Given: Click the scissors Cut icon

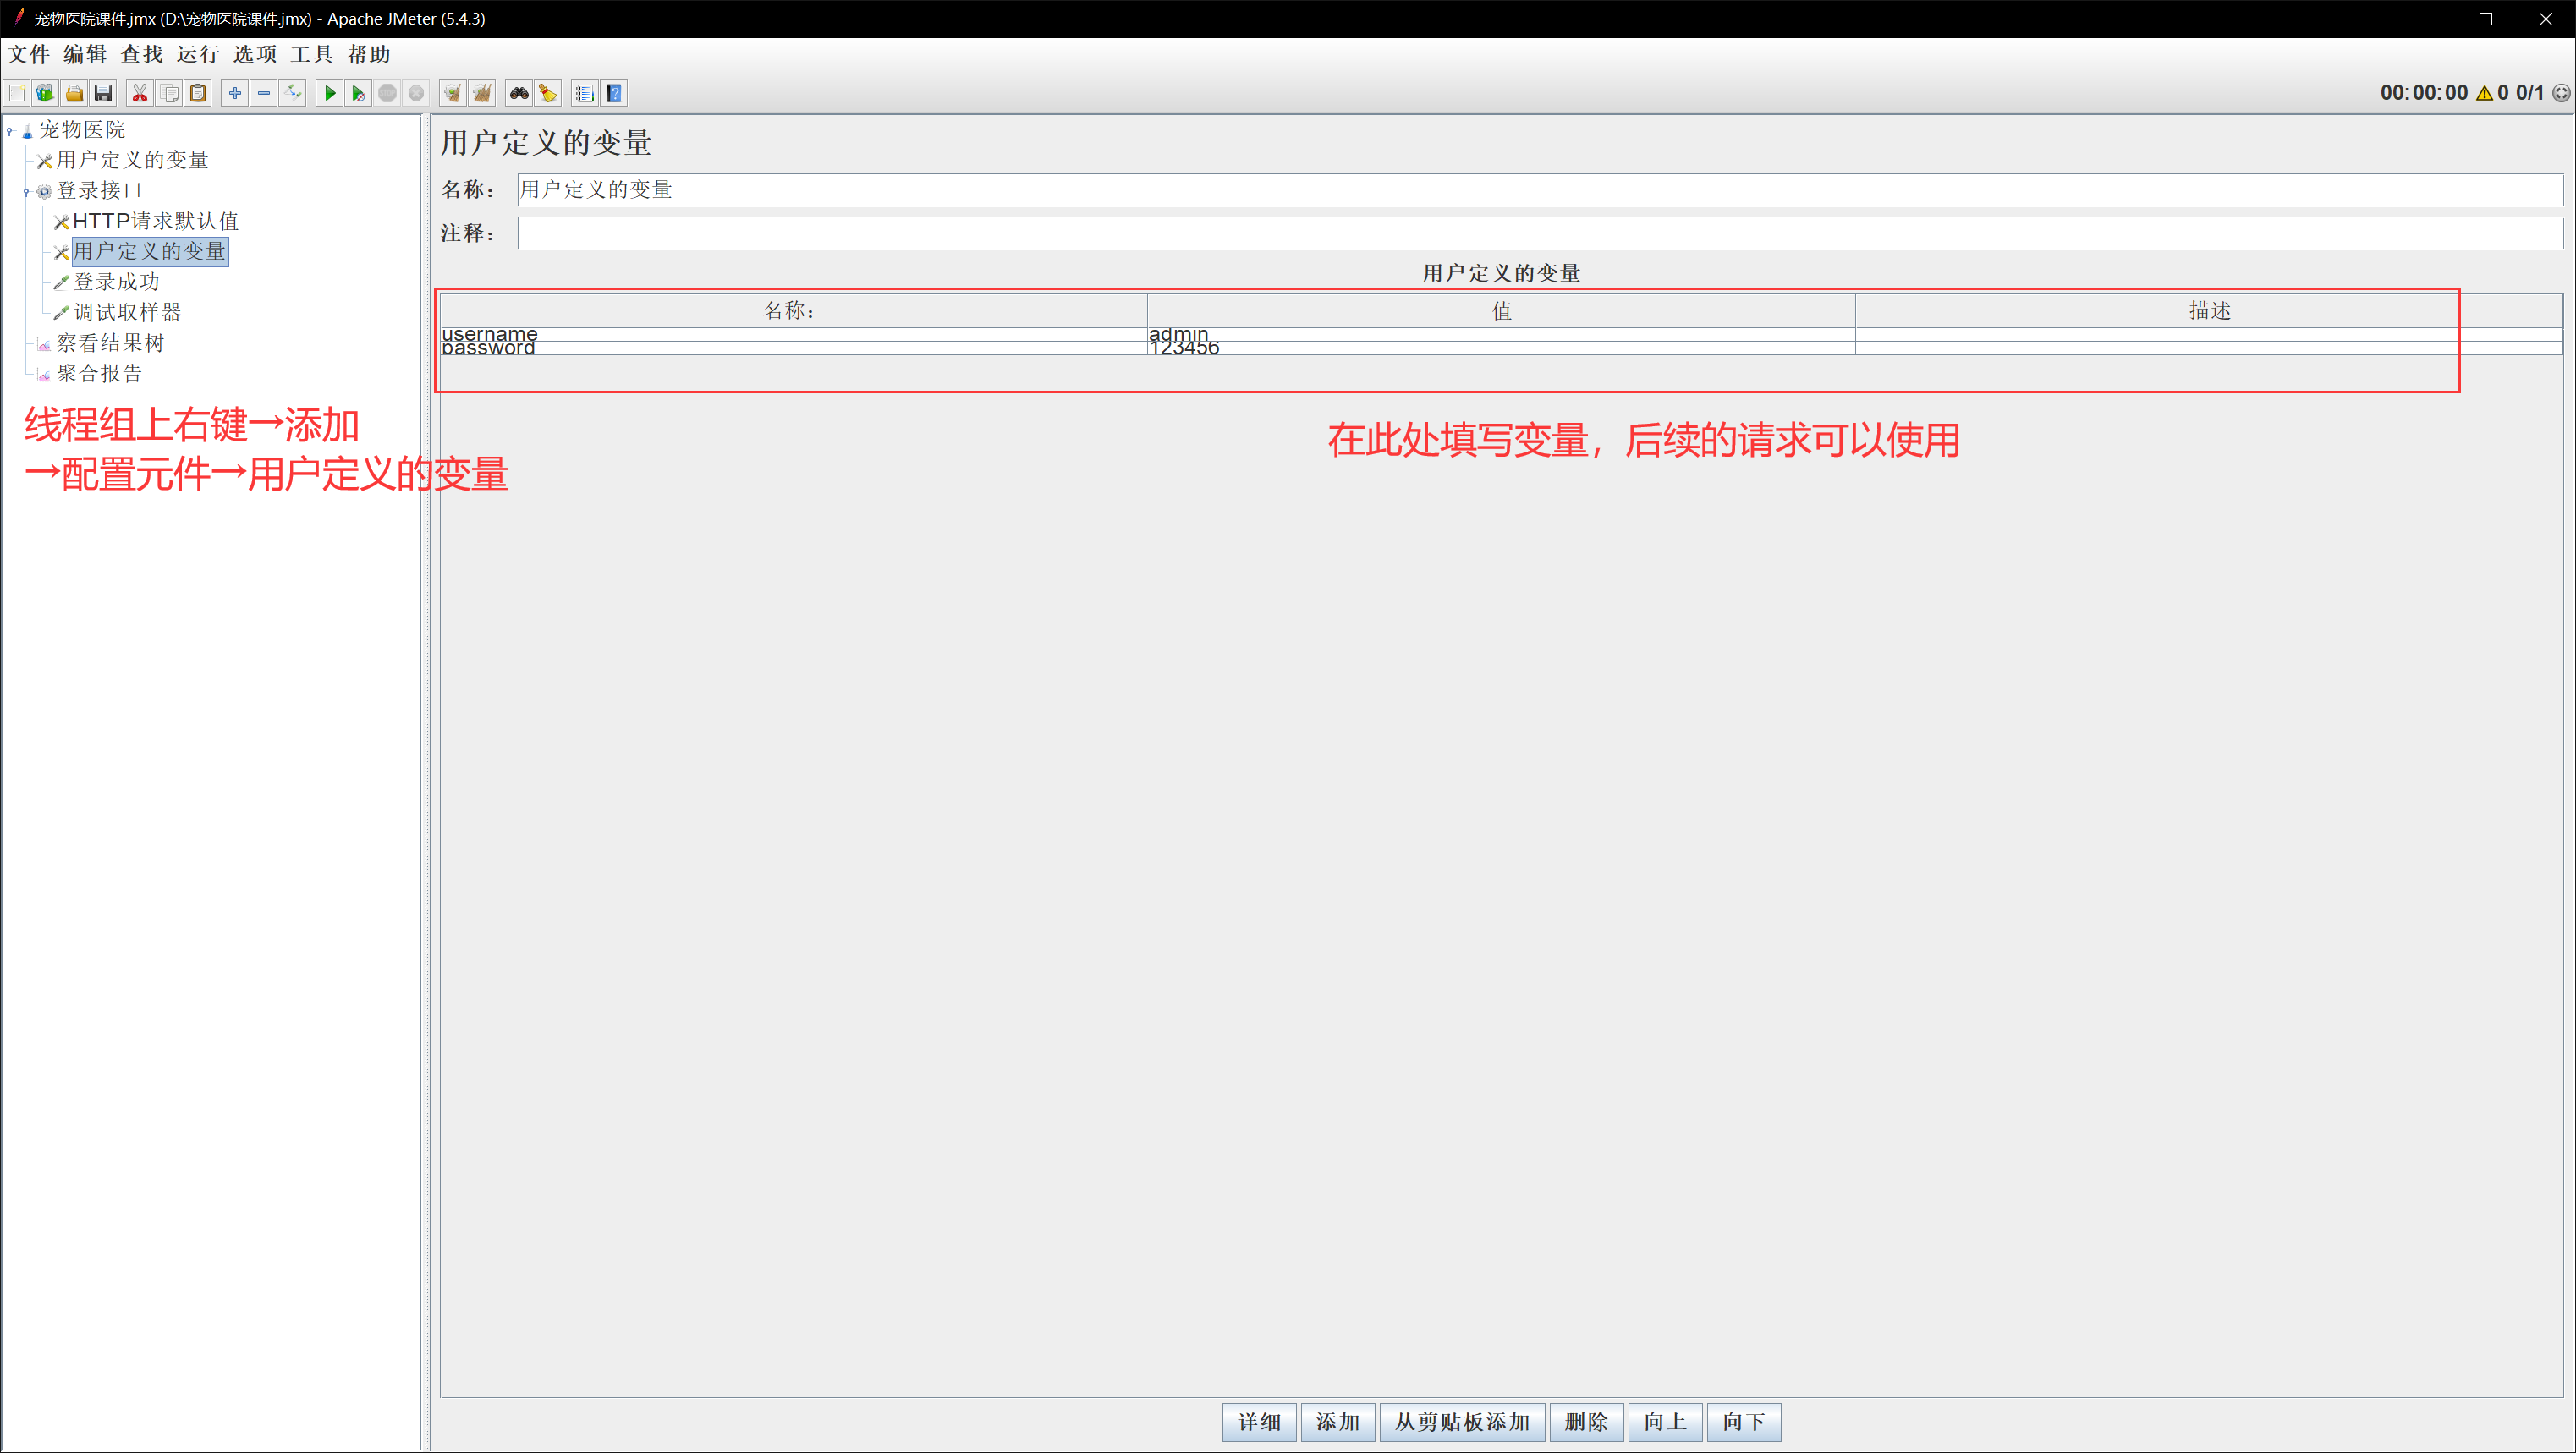Looking at the screenshot, I should (140, 93).
